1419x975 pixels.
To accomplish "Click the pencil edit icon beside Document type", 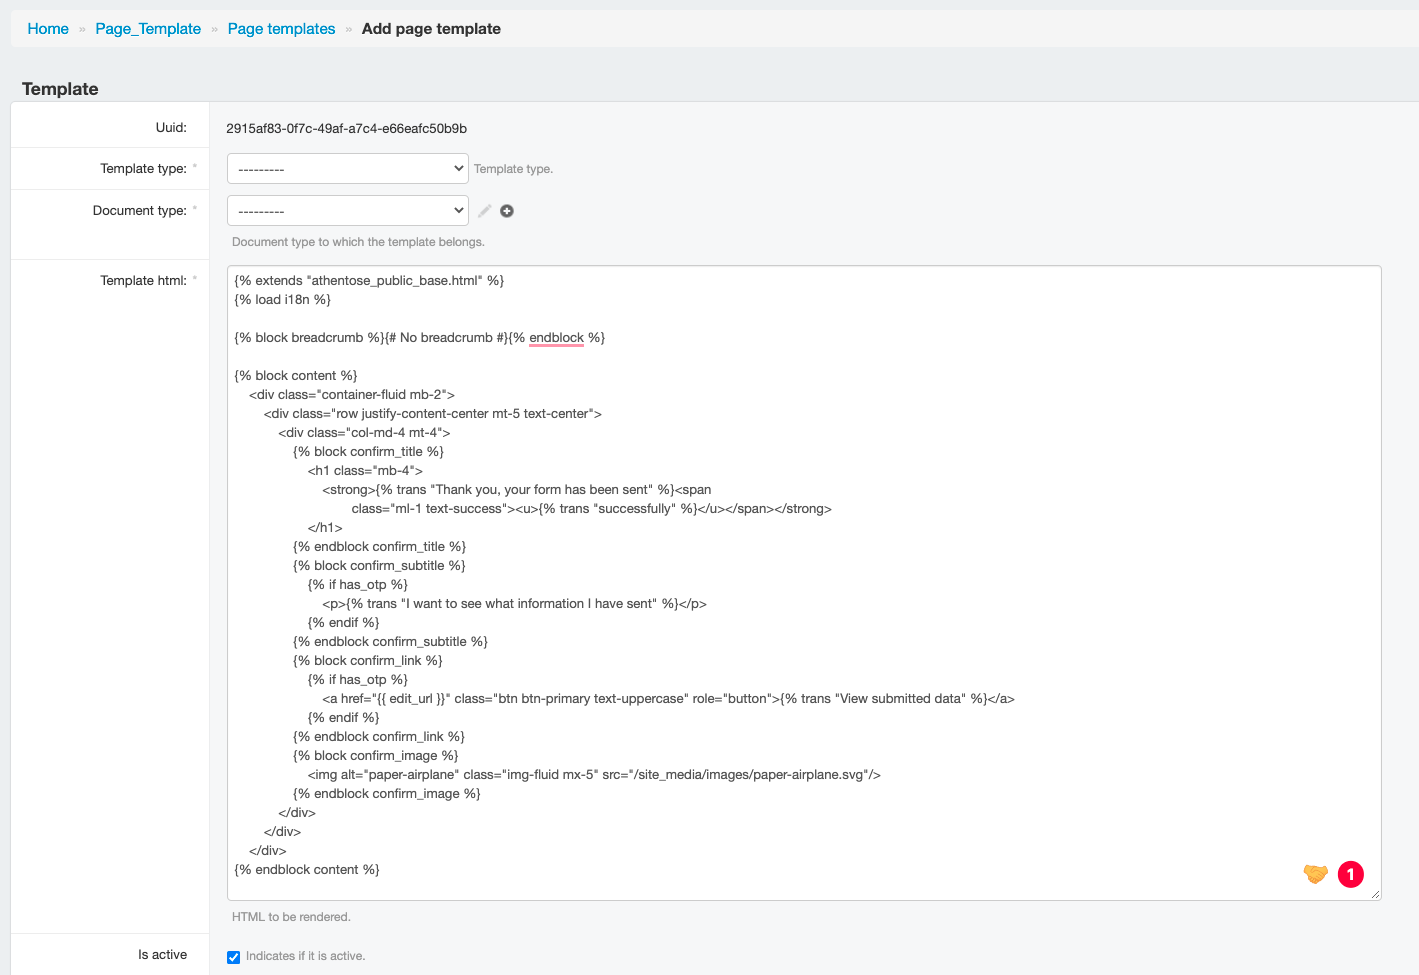I will pos(485,211).
